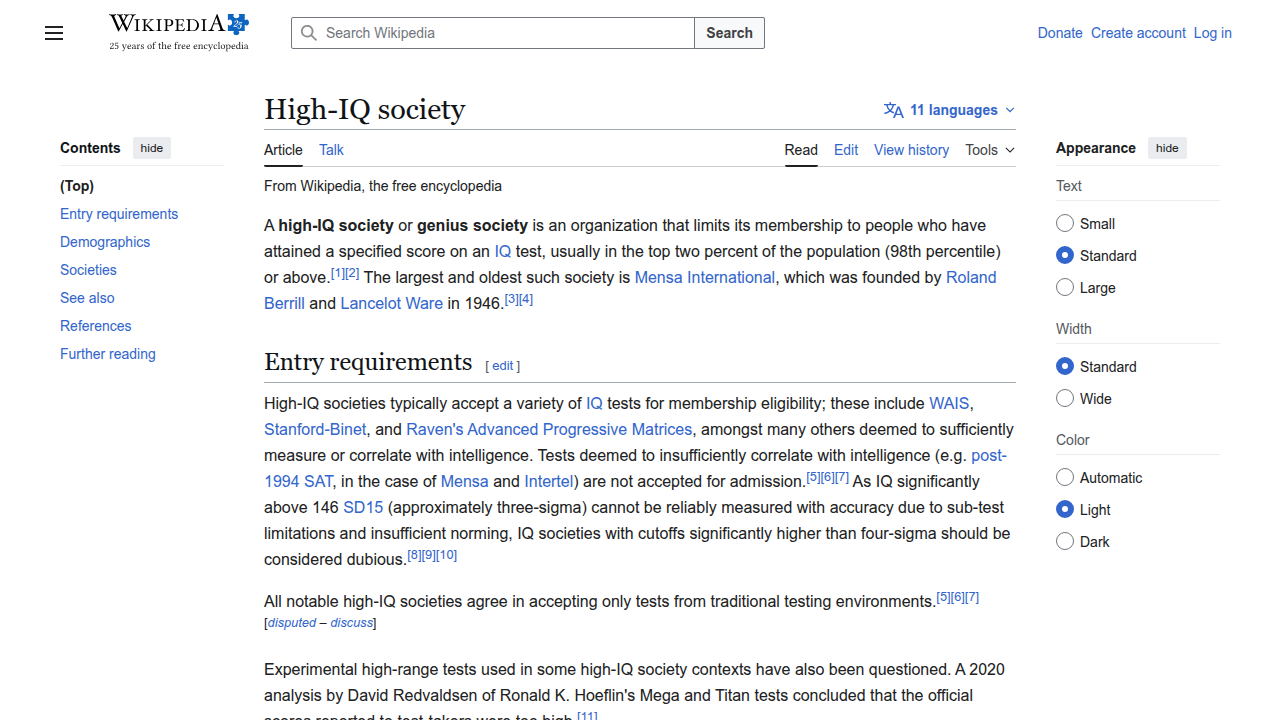Screen dimensions: 1280x720
Task: Open the Lancelot Ware link
Action: coord(391,303)
